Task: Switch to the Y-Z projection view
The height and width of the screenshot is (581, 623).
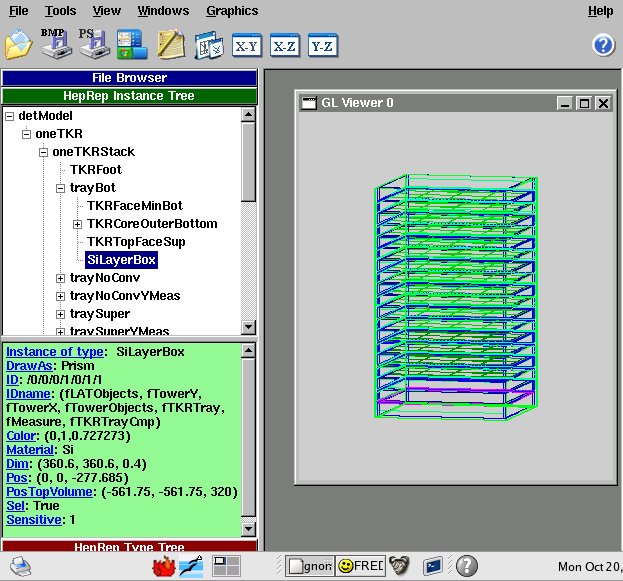Action: pyautogui.click(x=322, y=45)
